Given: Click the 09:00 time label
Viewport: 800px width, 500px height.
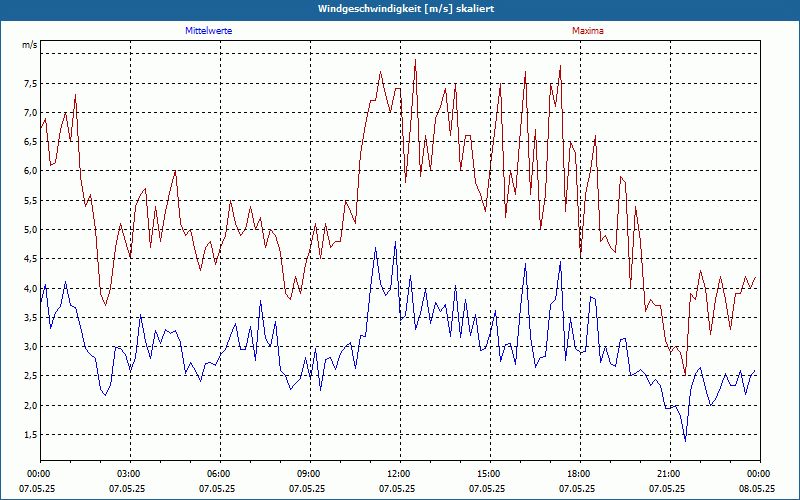Looking at the screenshot, I should (x=310, y=473).
